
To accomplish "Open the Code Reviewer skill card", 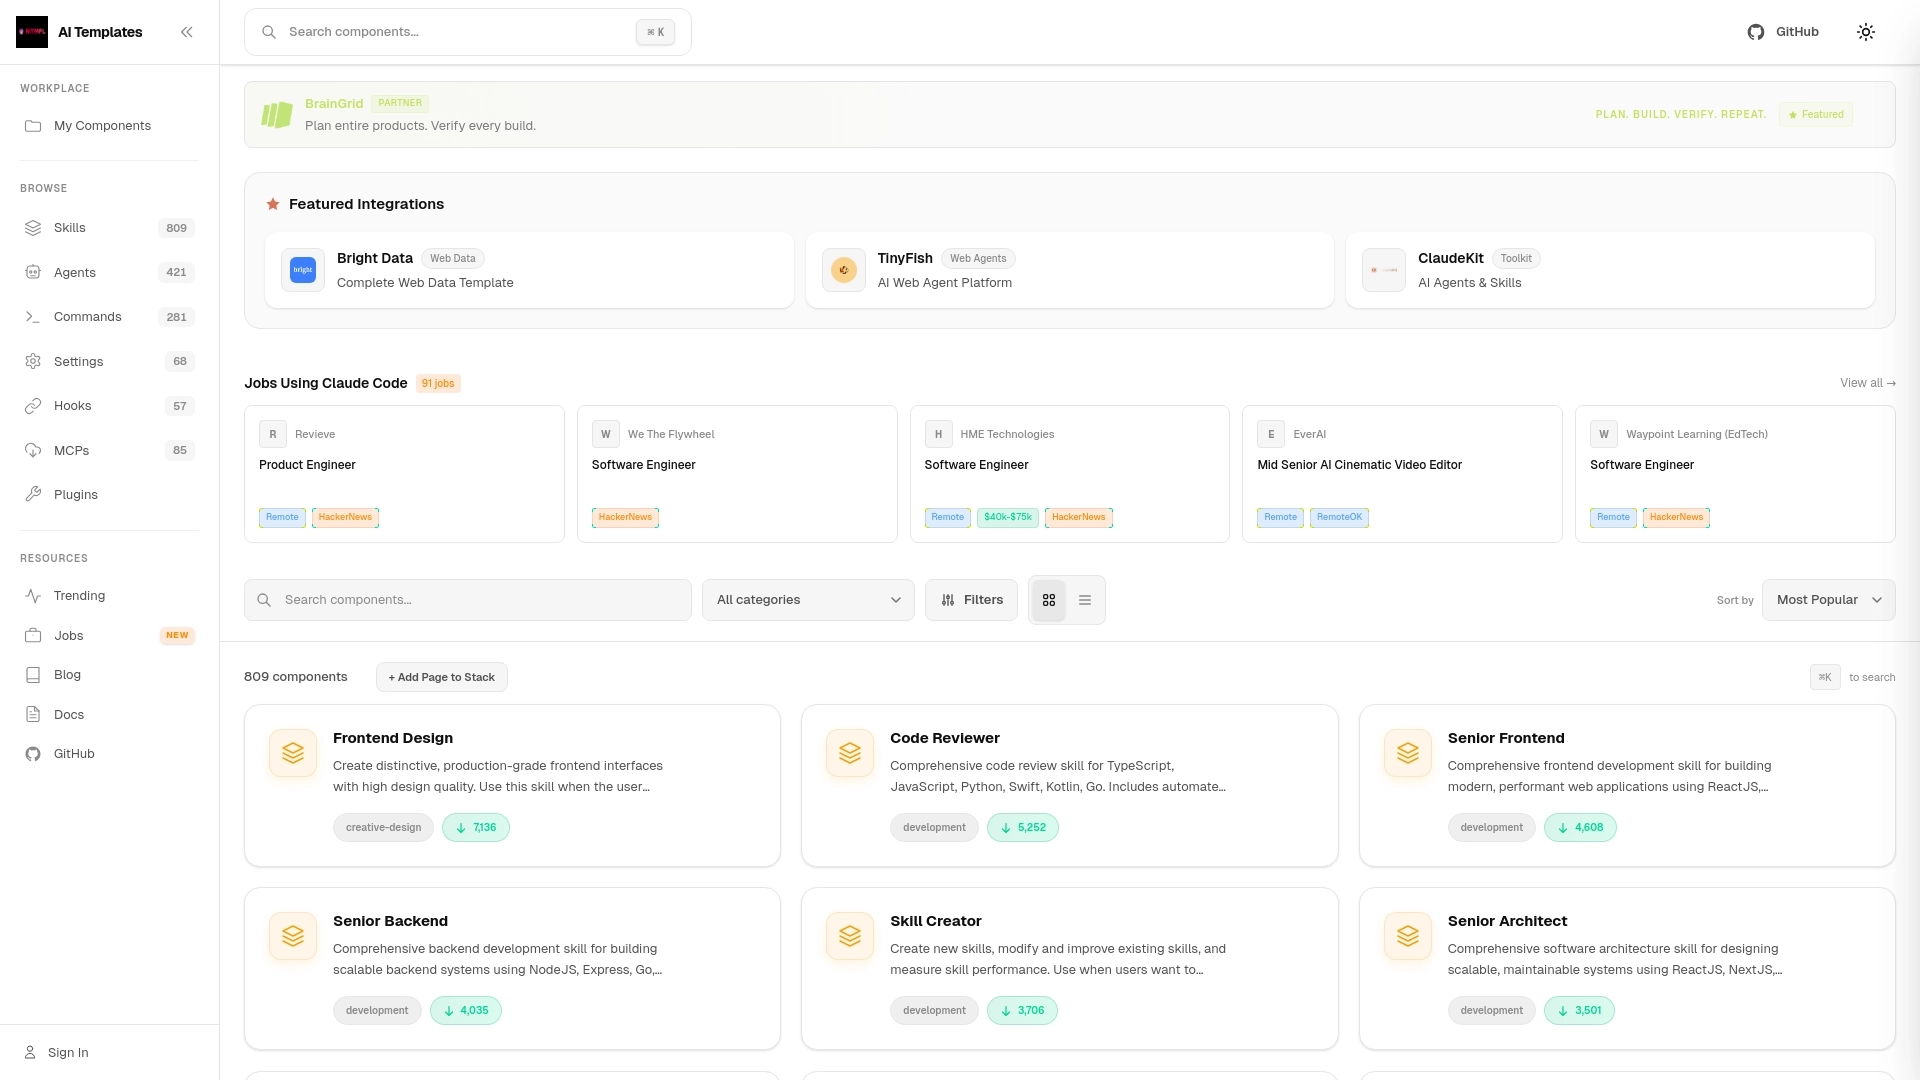I will point(1070,786).
